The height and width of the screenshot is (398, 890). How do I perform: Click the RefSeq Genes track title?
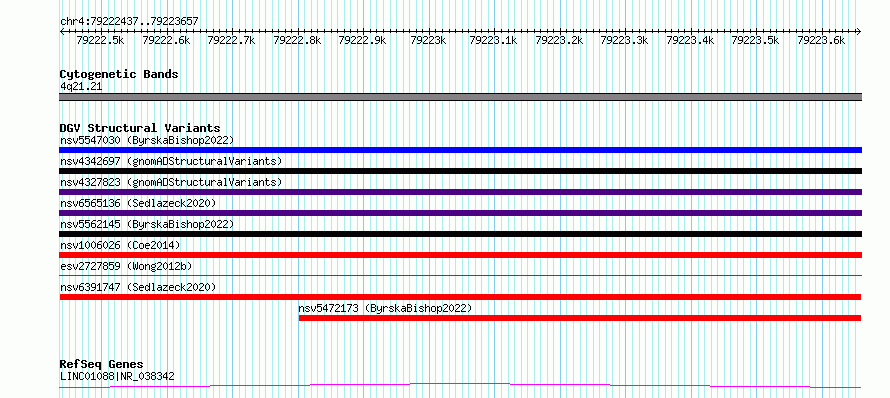tap(101, 364)
